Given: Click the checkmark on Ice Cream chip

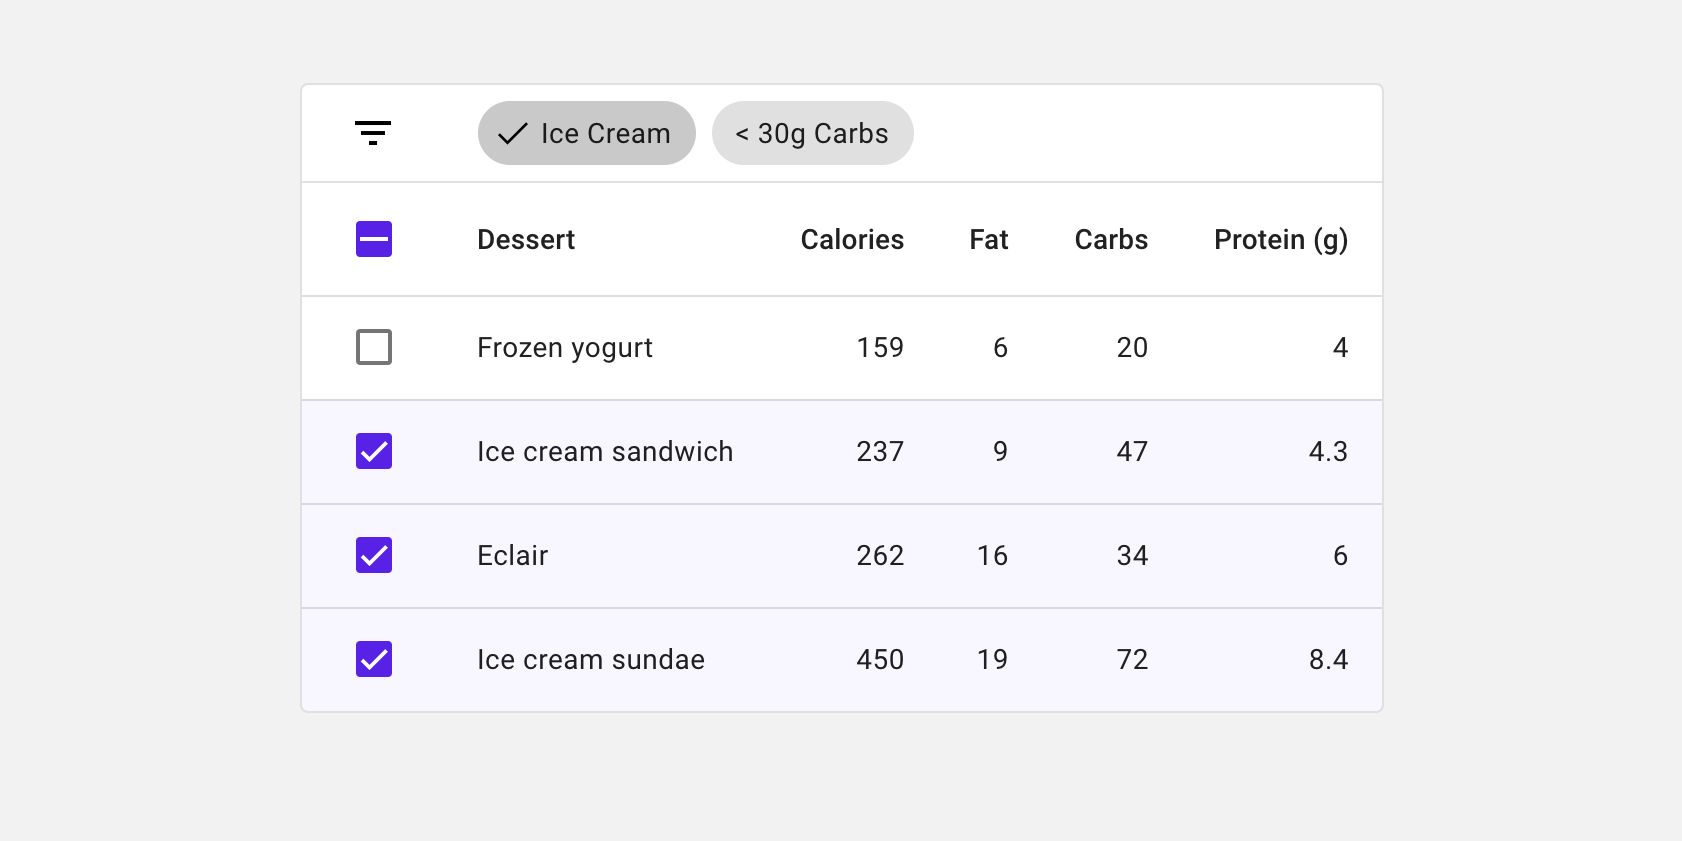Looking at the screenshot, I should click(513, 133).
